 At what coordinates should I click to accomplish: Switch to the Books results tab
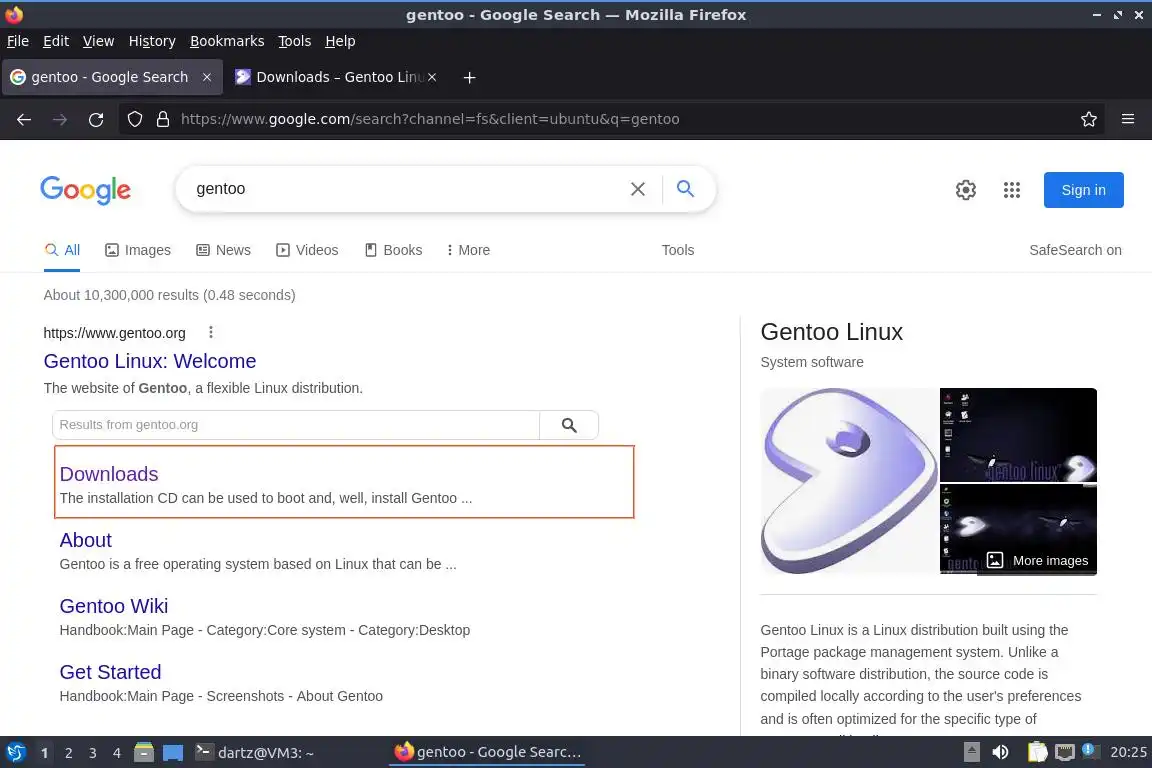[x=394, y=250]
